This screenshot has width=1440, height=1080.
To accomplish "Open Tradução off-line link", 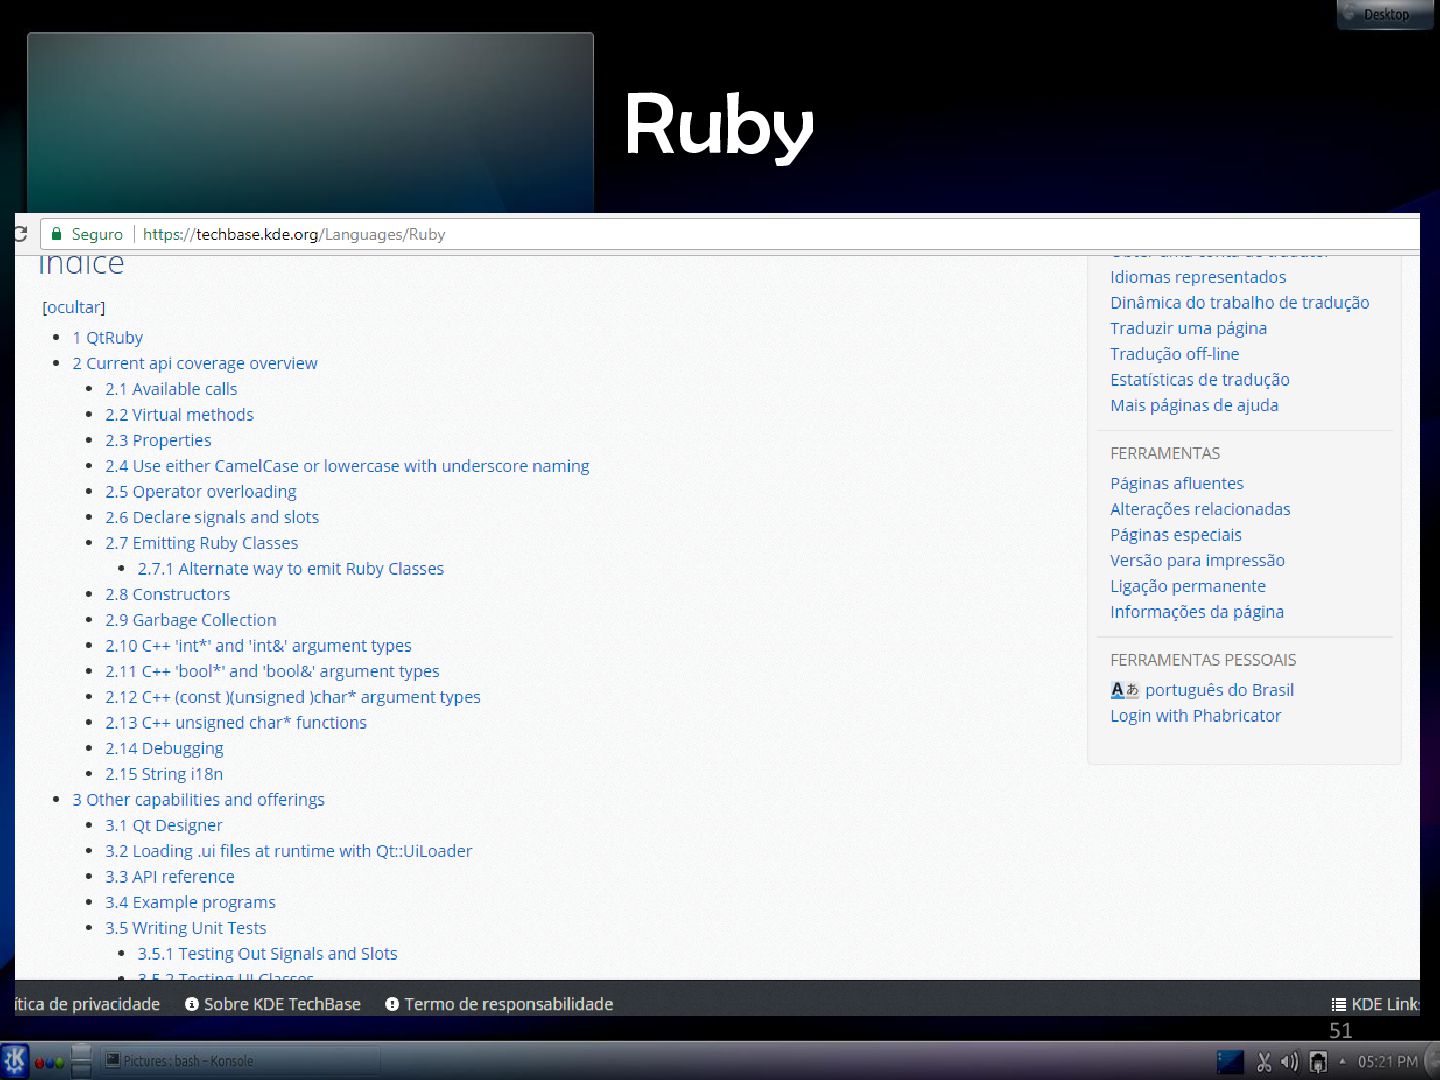I will (x=1174, y=354).
